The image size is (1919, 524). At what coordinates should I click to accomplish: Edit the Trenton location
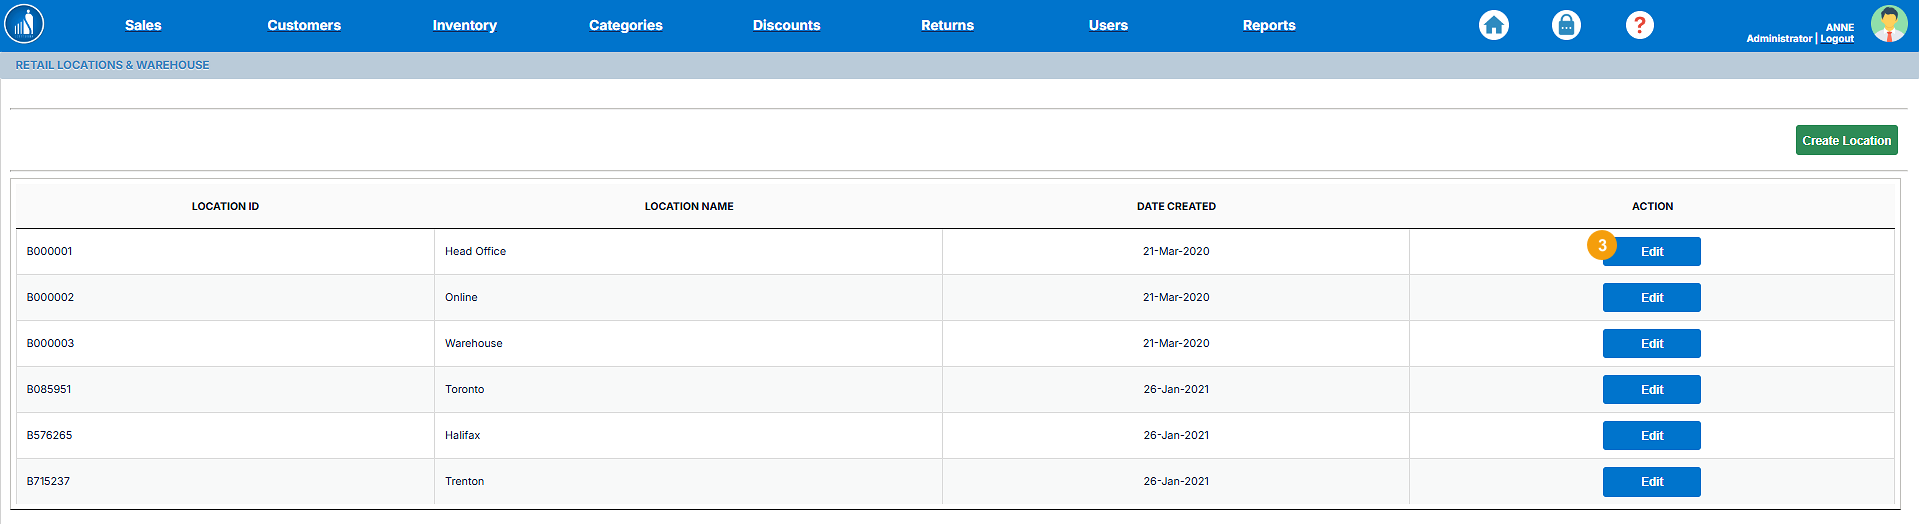(1651, 482)
